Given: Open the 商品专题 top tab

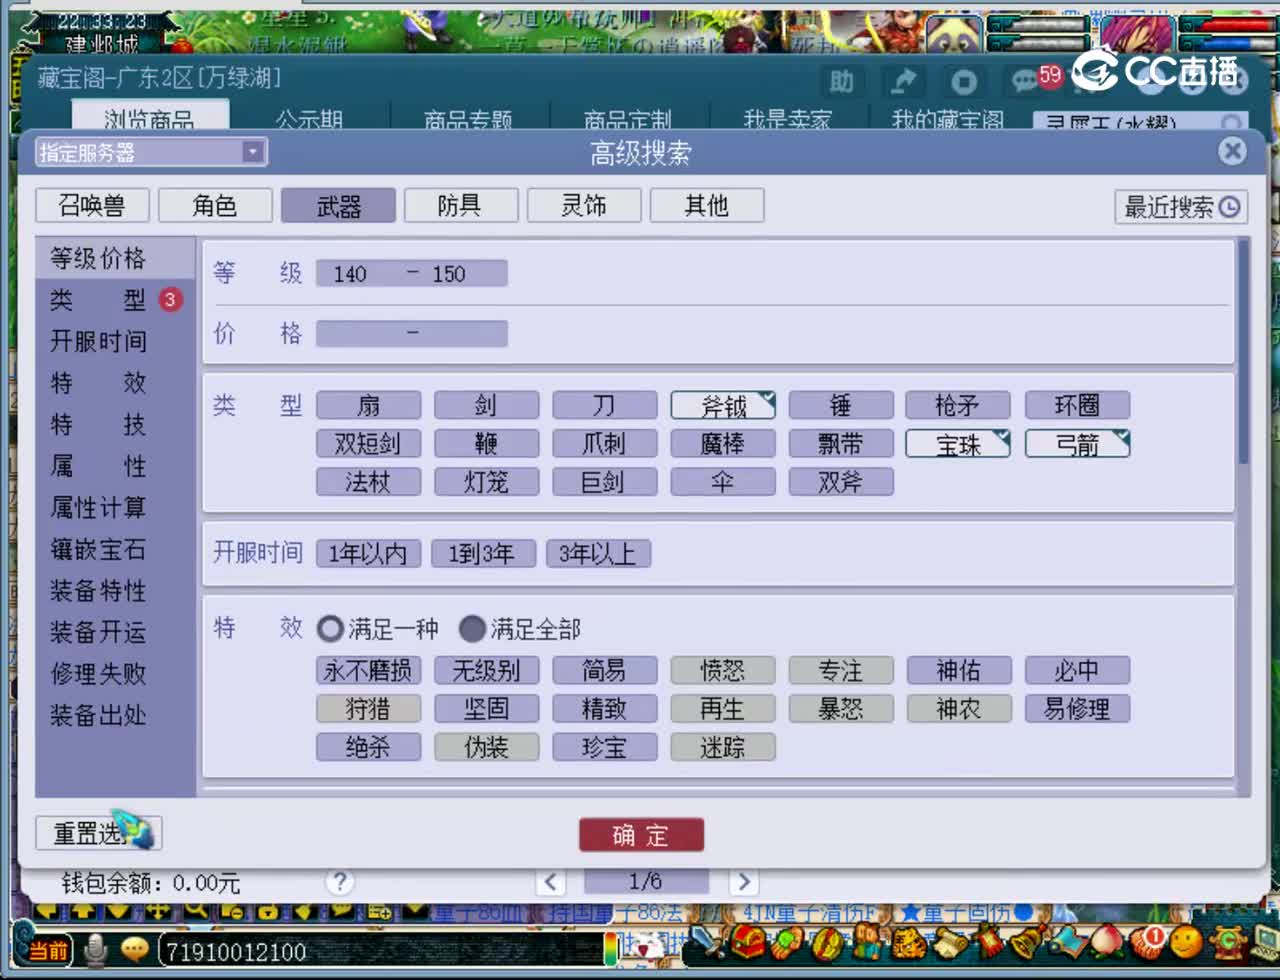Looking at the screenshot, I should pos(468,120).
